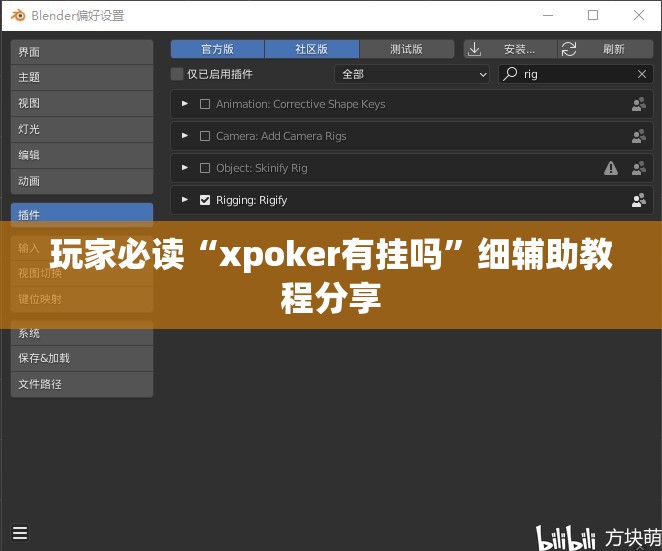Click community icon on Skinify Rig row

pos(639,168)
